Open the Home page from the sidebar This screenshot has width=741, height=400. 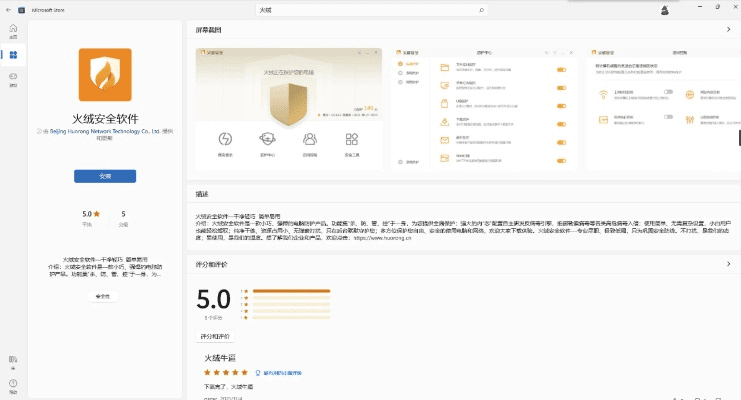point(13,31)
